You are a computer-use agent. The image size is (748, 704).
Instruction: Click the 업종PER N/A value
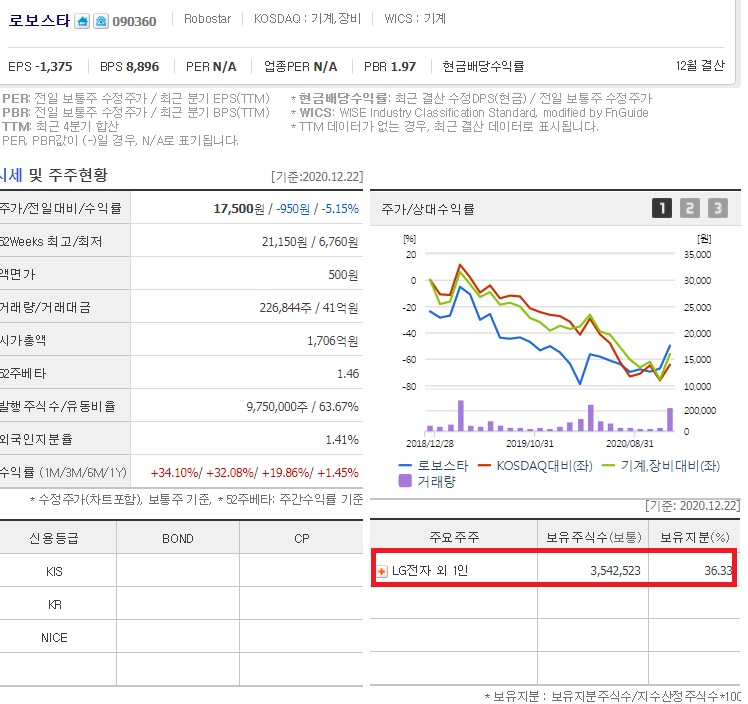tap(301, 66)
